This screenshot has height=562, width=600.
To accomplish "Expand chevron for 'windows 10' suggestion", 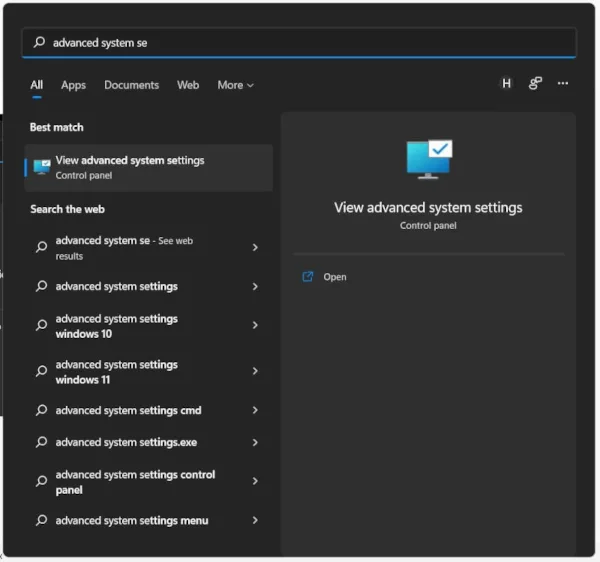I will pyautogui.click(x=255, y=325).
